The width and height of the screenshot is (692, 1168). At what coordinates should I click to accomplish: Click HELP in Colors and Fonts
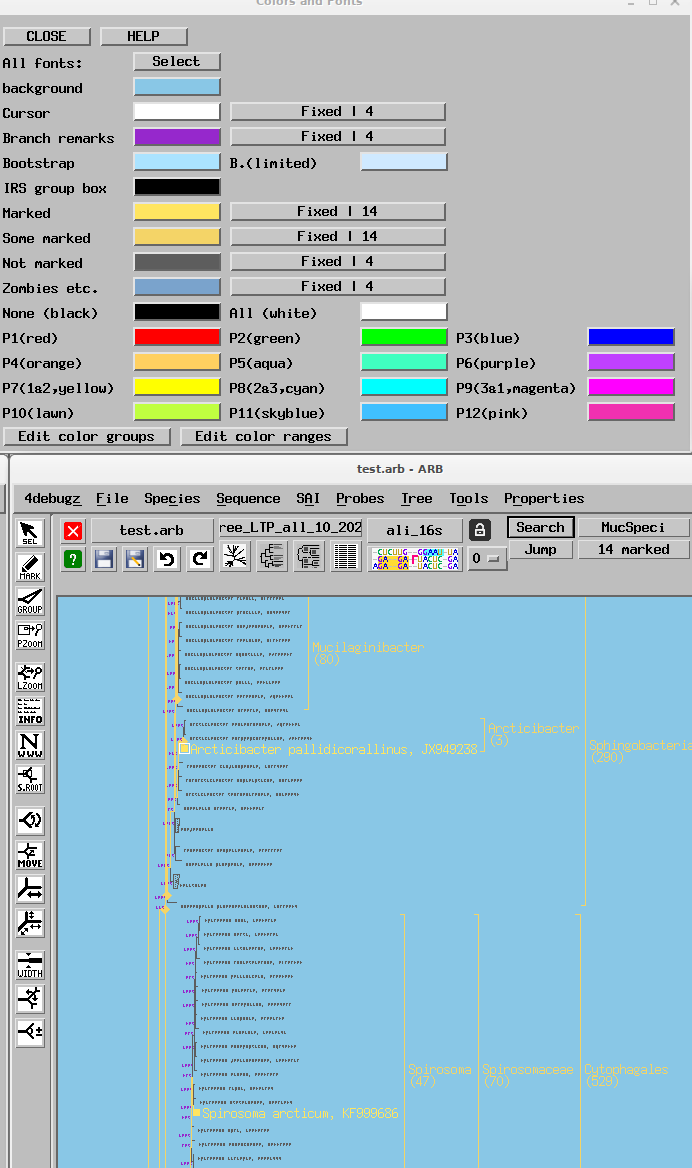(143, 36)
